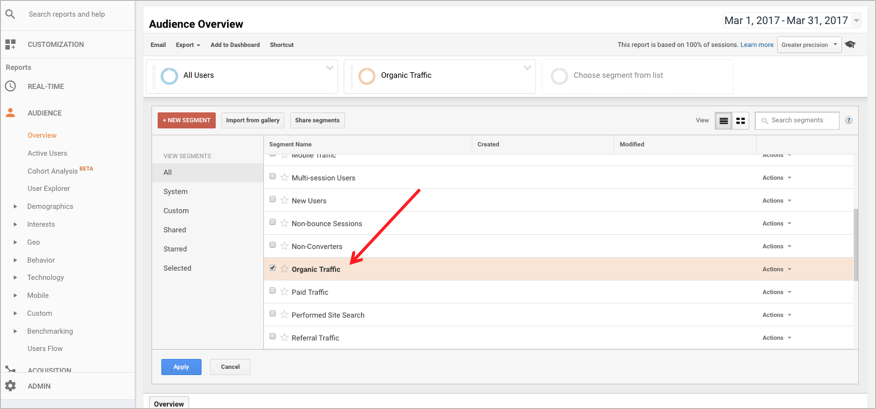
Task: Open the Overview tab
Action: (169, 403)
